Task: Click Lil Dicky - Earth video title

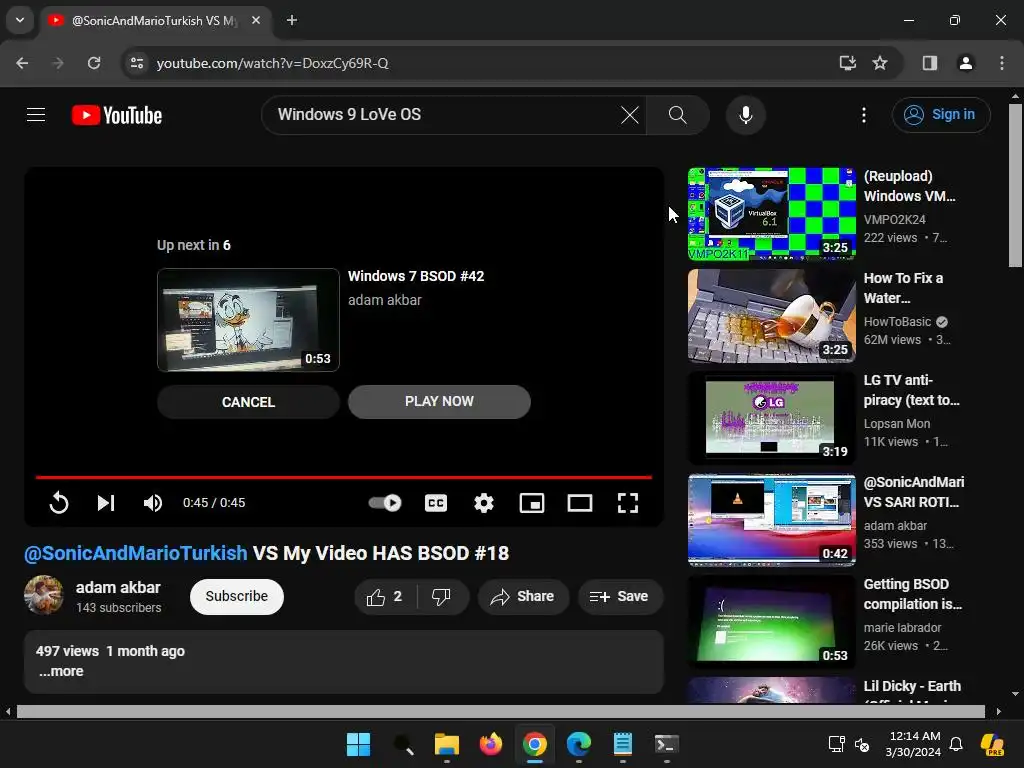Action: [912, 686]
